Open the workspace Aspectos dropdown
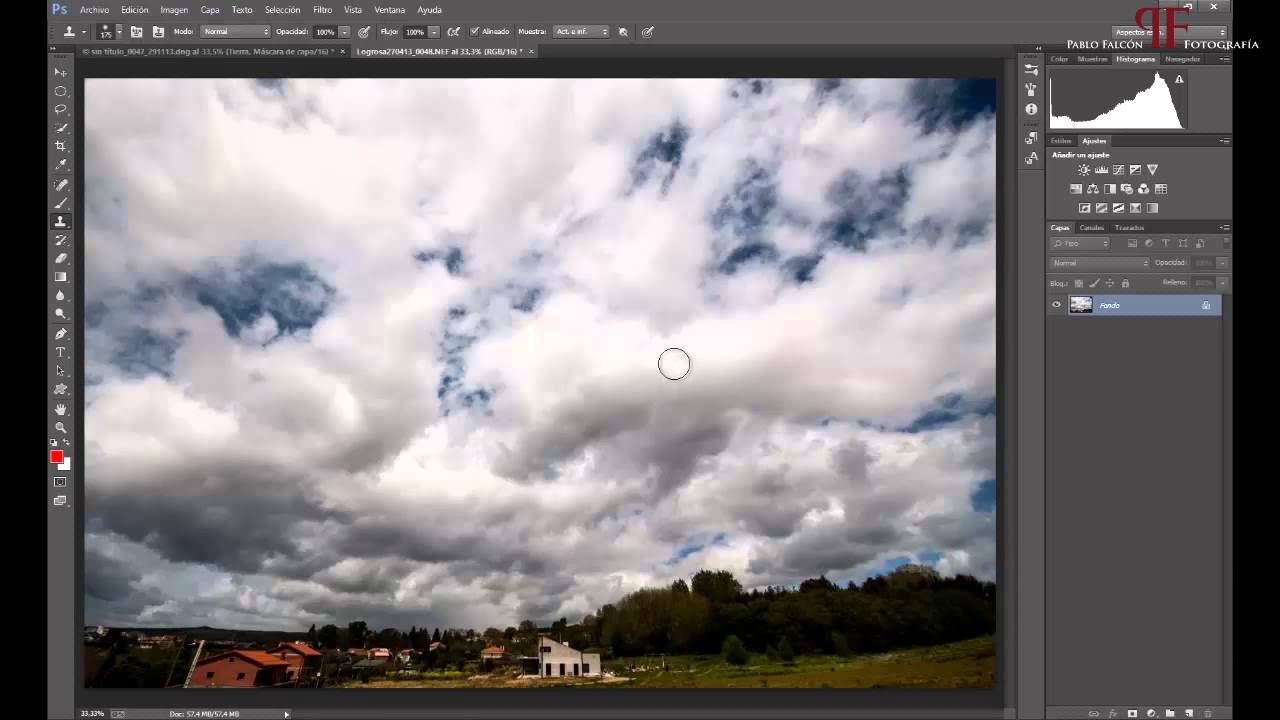 (x=1169, y=32)
